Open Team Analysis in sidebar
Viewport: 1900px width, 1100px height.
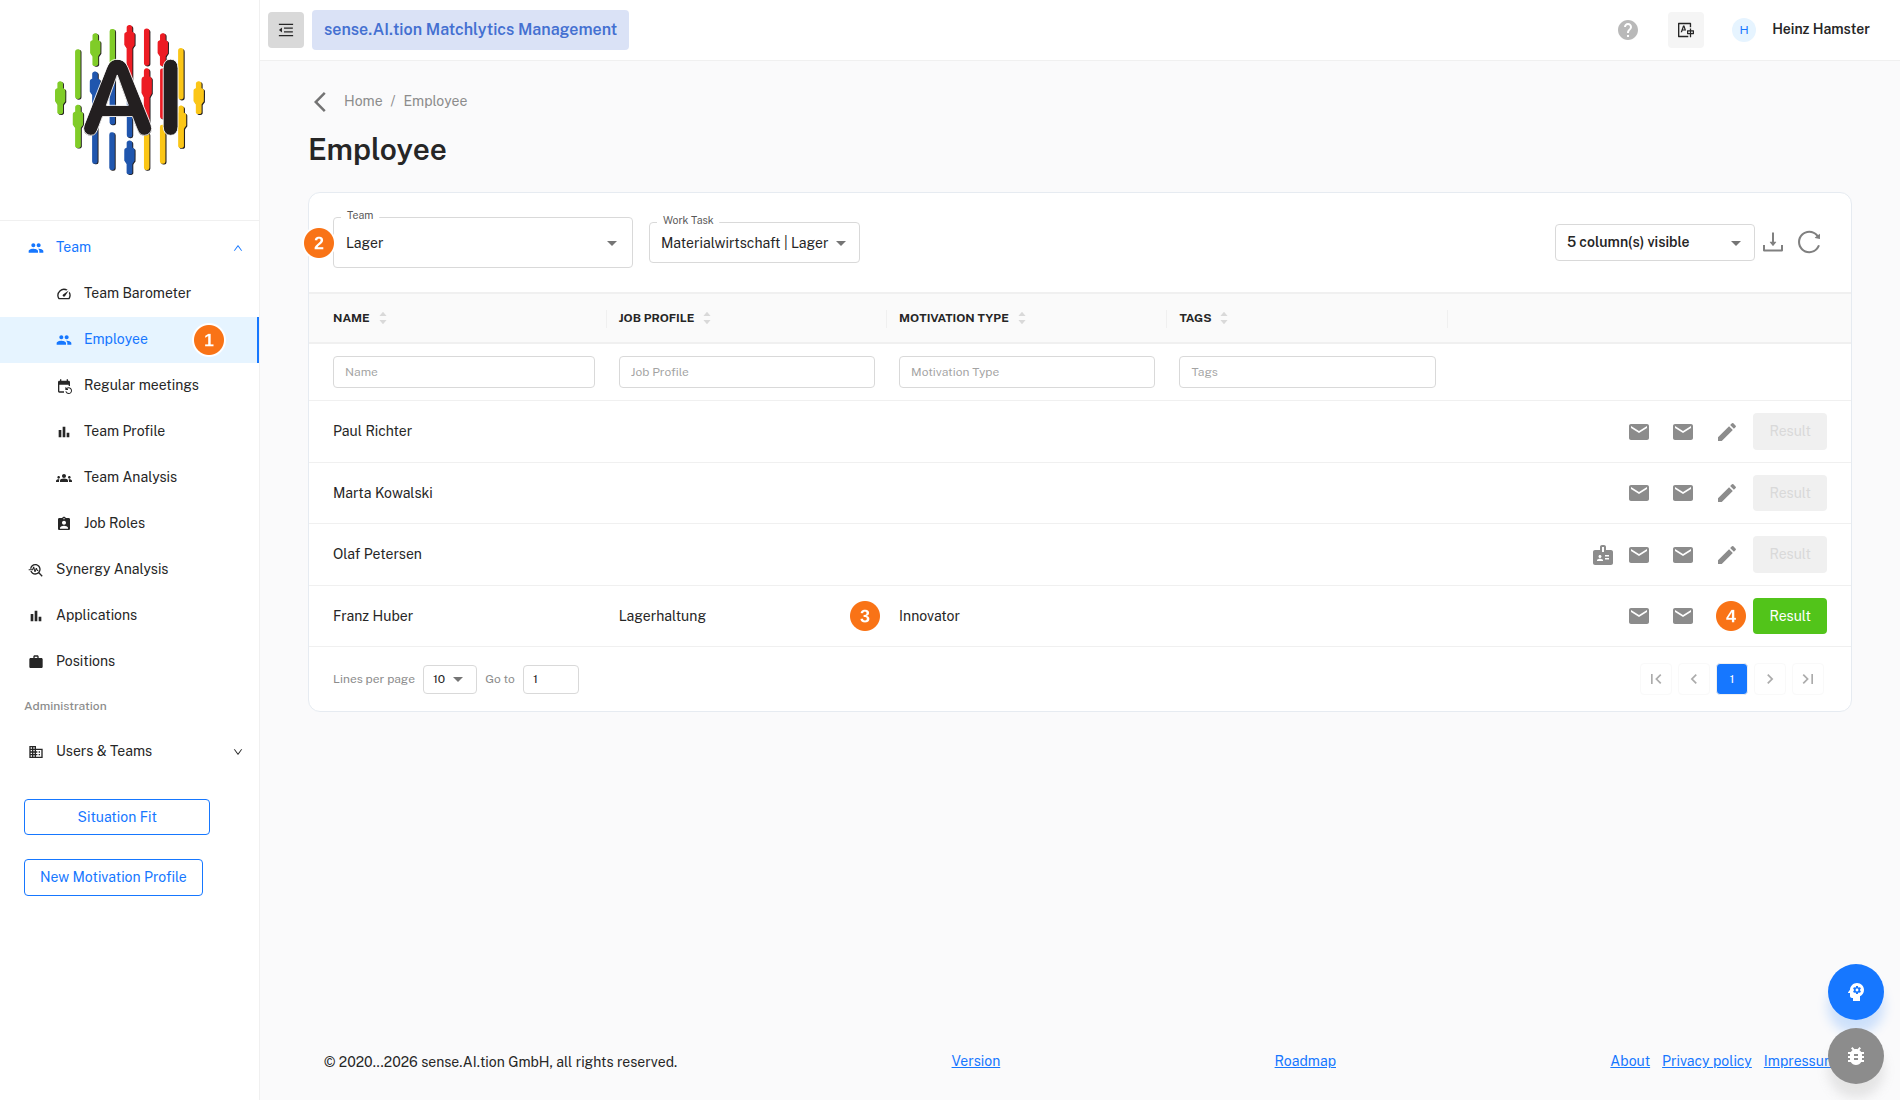click(x=130, y=477)
